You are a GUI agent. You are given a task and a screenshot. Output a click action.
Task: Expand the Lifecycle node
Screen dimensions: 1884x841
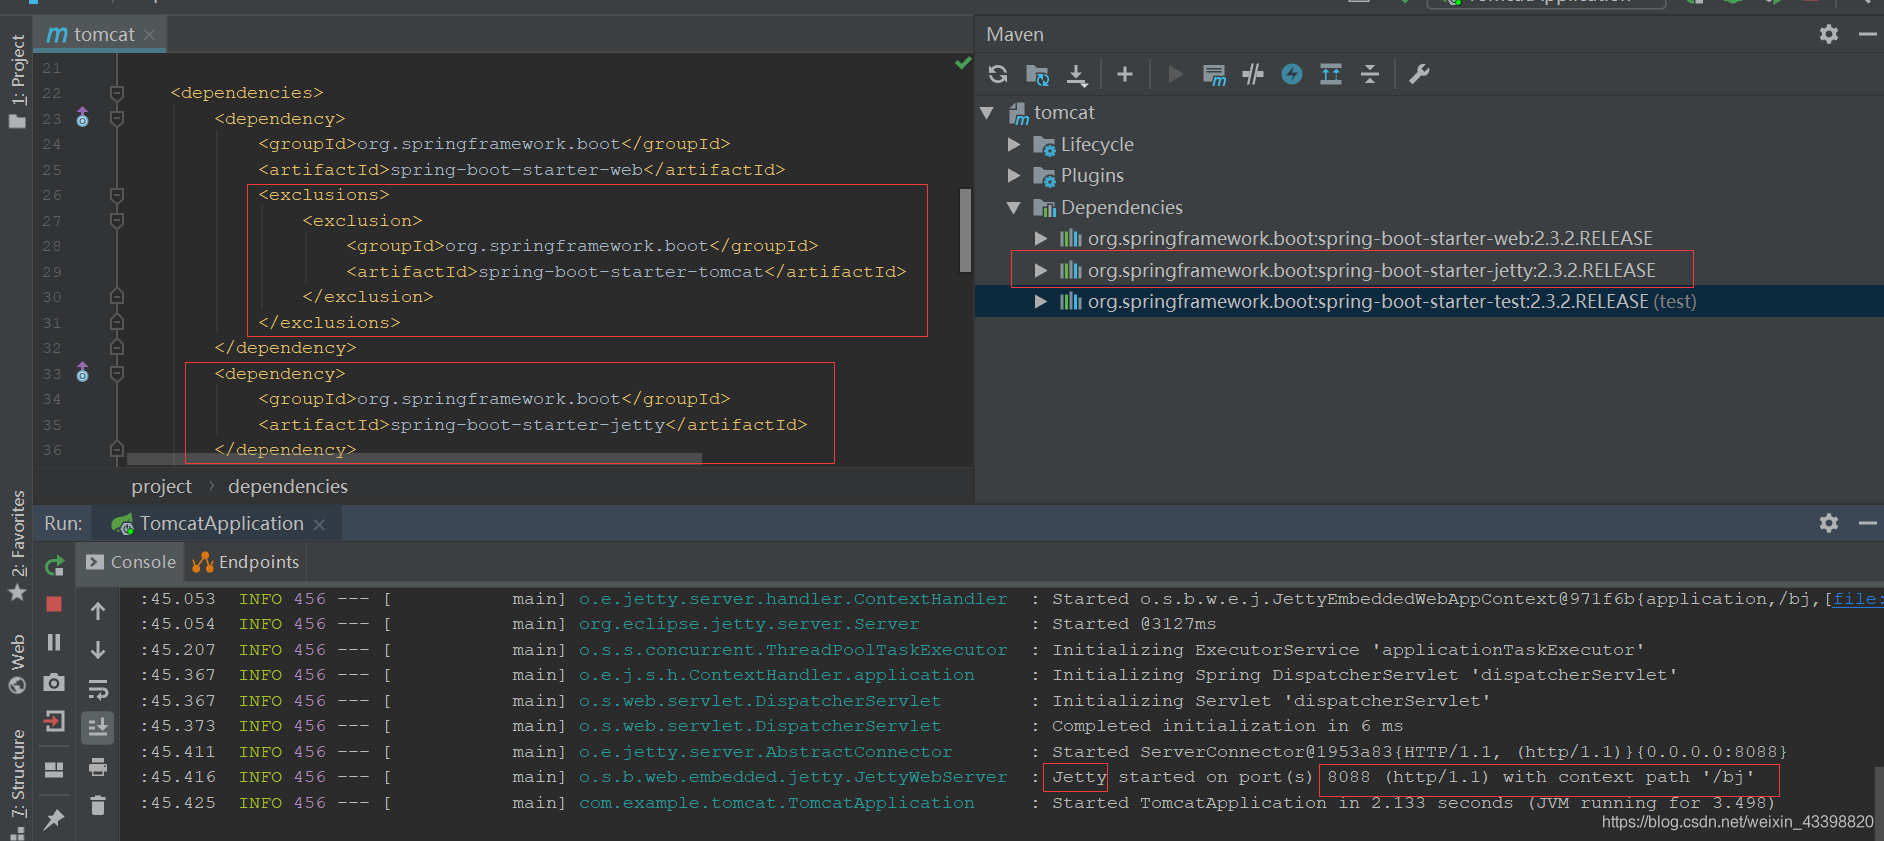click(1014, 144)
